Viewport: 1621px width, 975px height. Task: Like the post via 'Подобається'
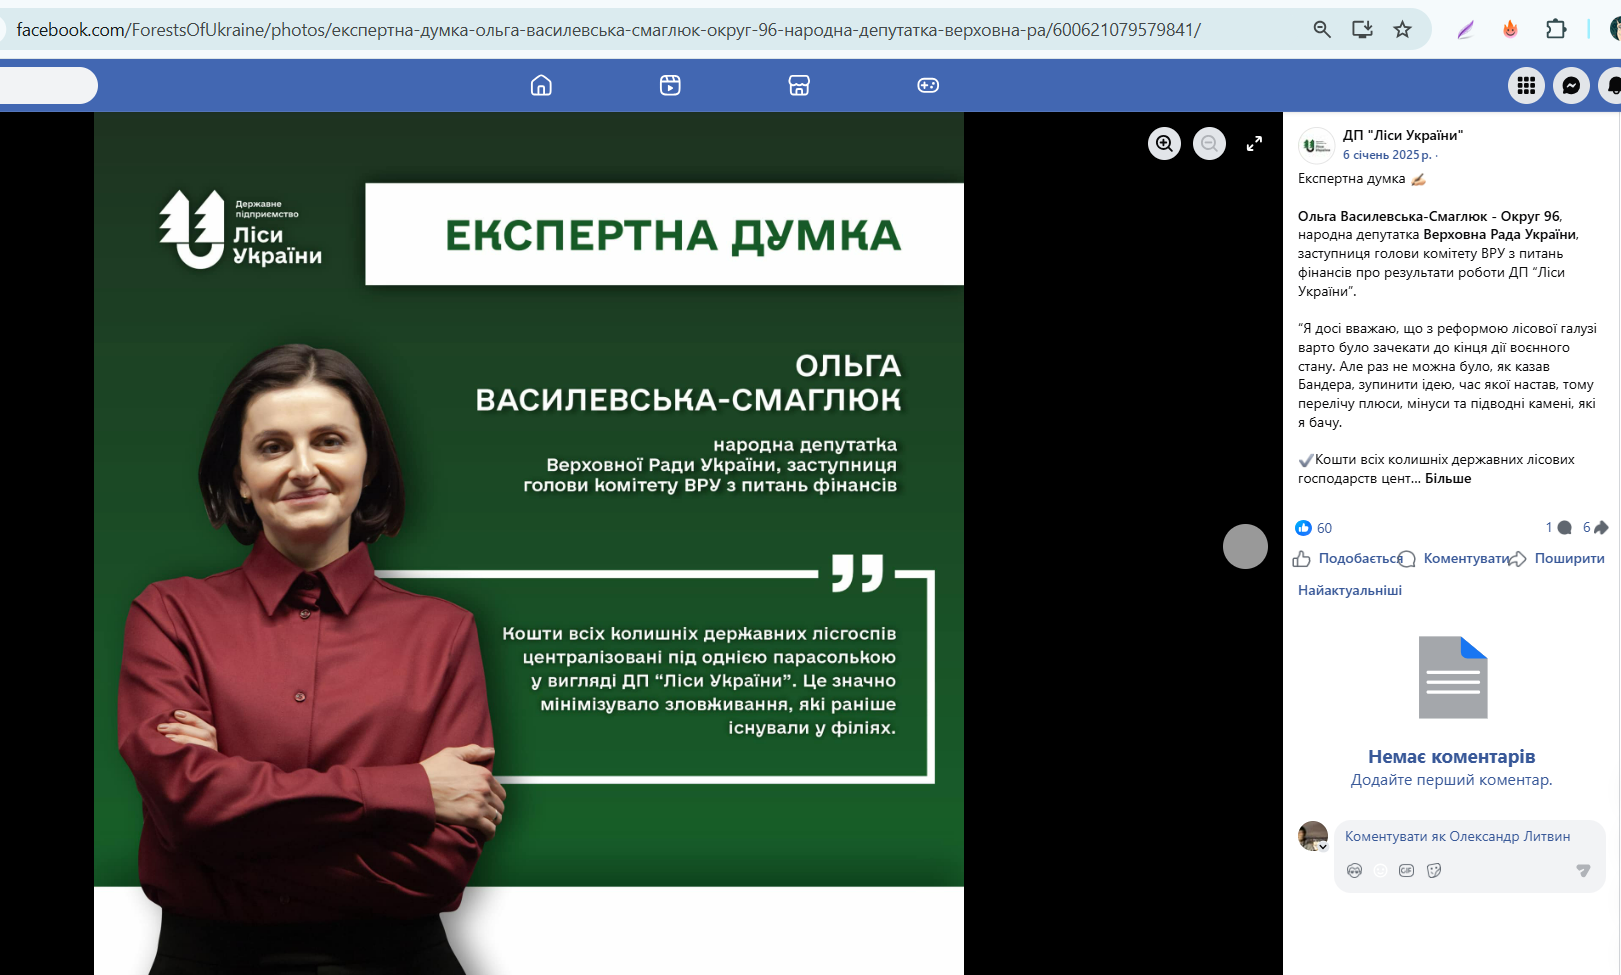pyautogui.click(x=1360, y=558)
